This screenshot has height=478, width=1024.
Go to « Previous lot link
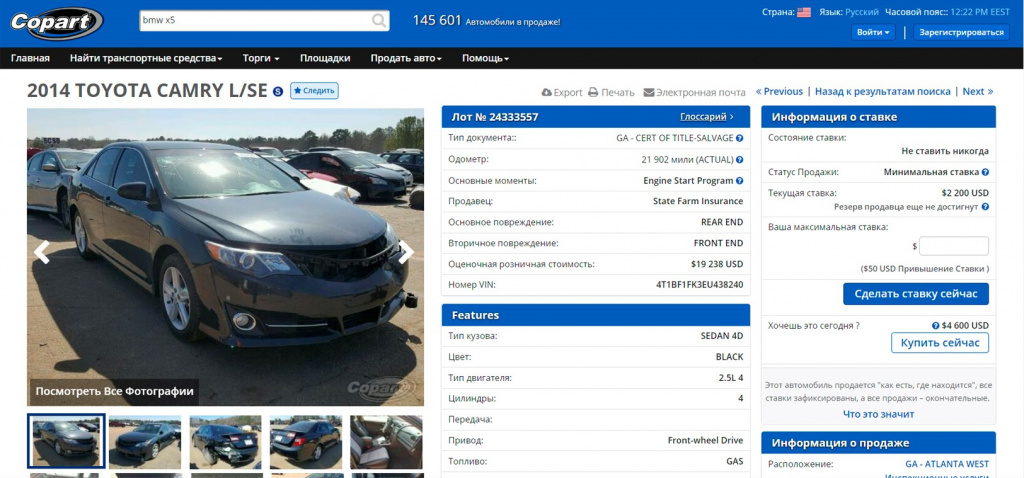click(x=779, y=91)
